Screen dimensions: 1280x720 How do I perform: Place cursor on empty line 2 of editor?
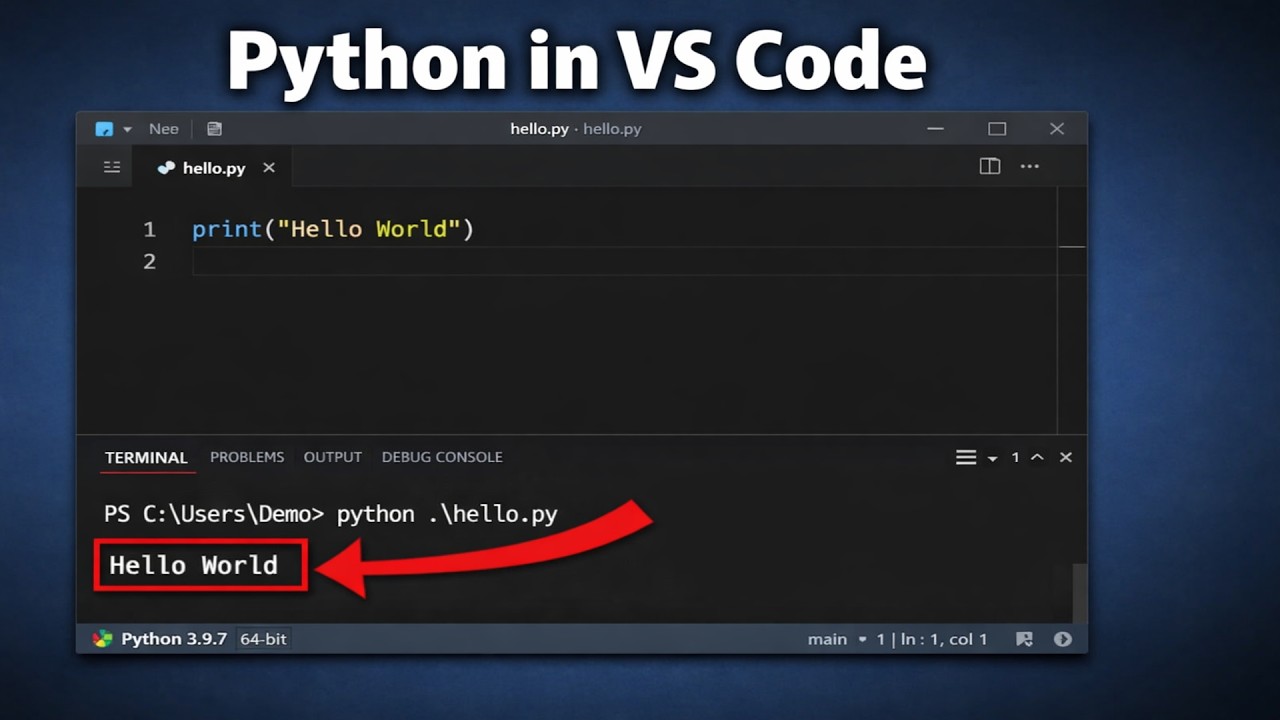pos(624,261)
